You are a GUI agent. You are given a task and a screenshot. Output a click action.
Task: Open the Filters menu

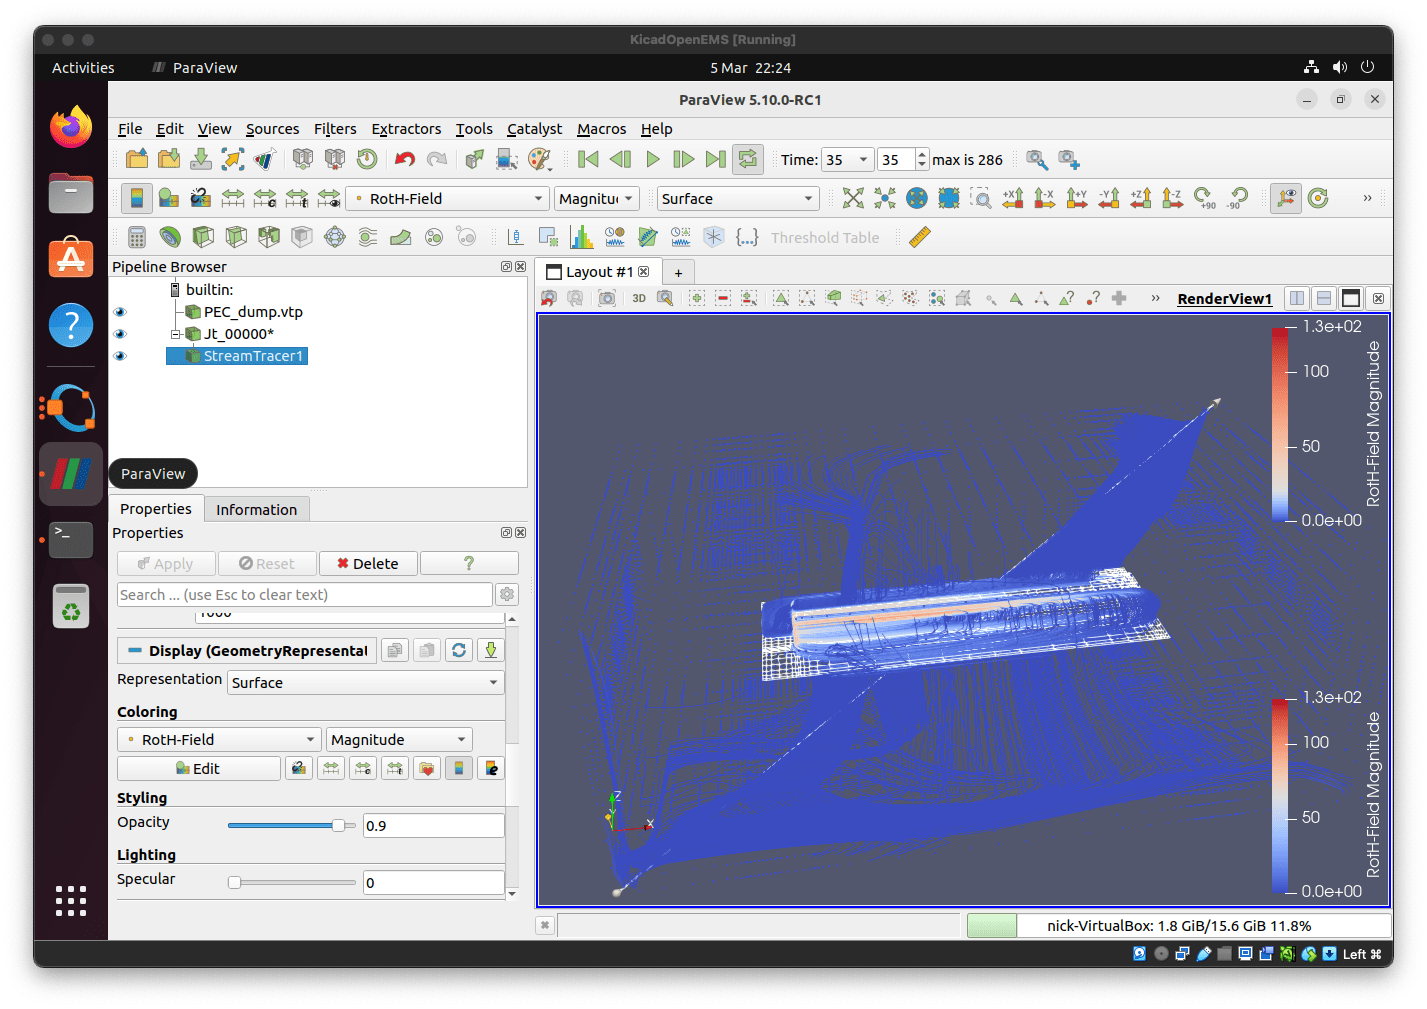(x=335, y=129)
